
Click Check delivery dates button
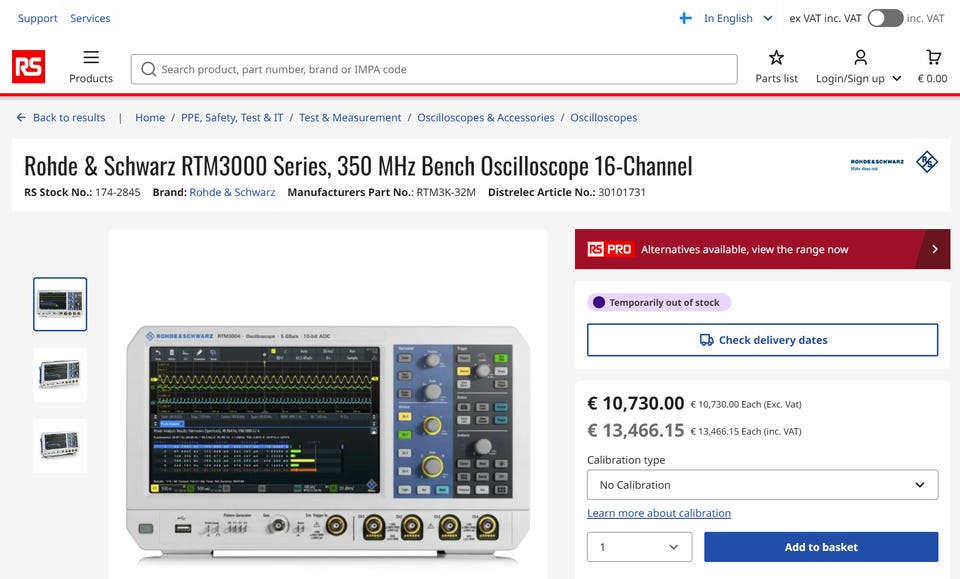762,340
